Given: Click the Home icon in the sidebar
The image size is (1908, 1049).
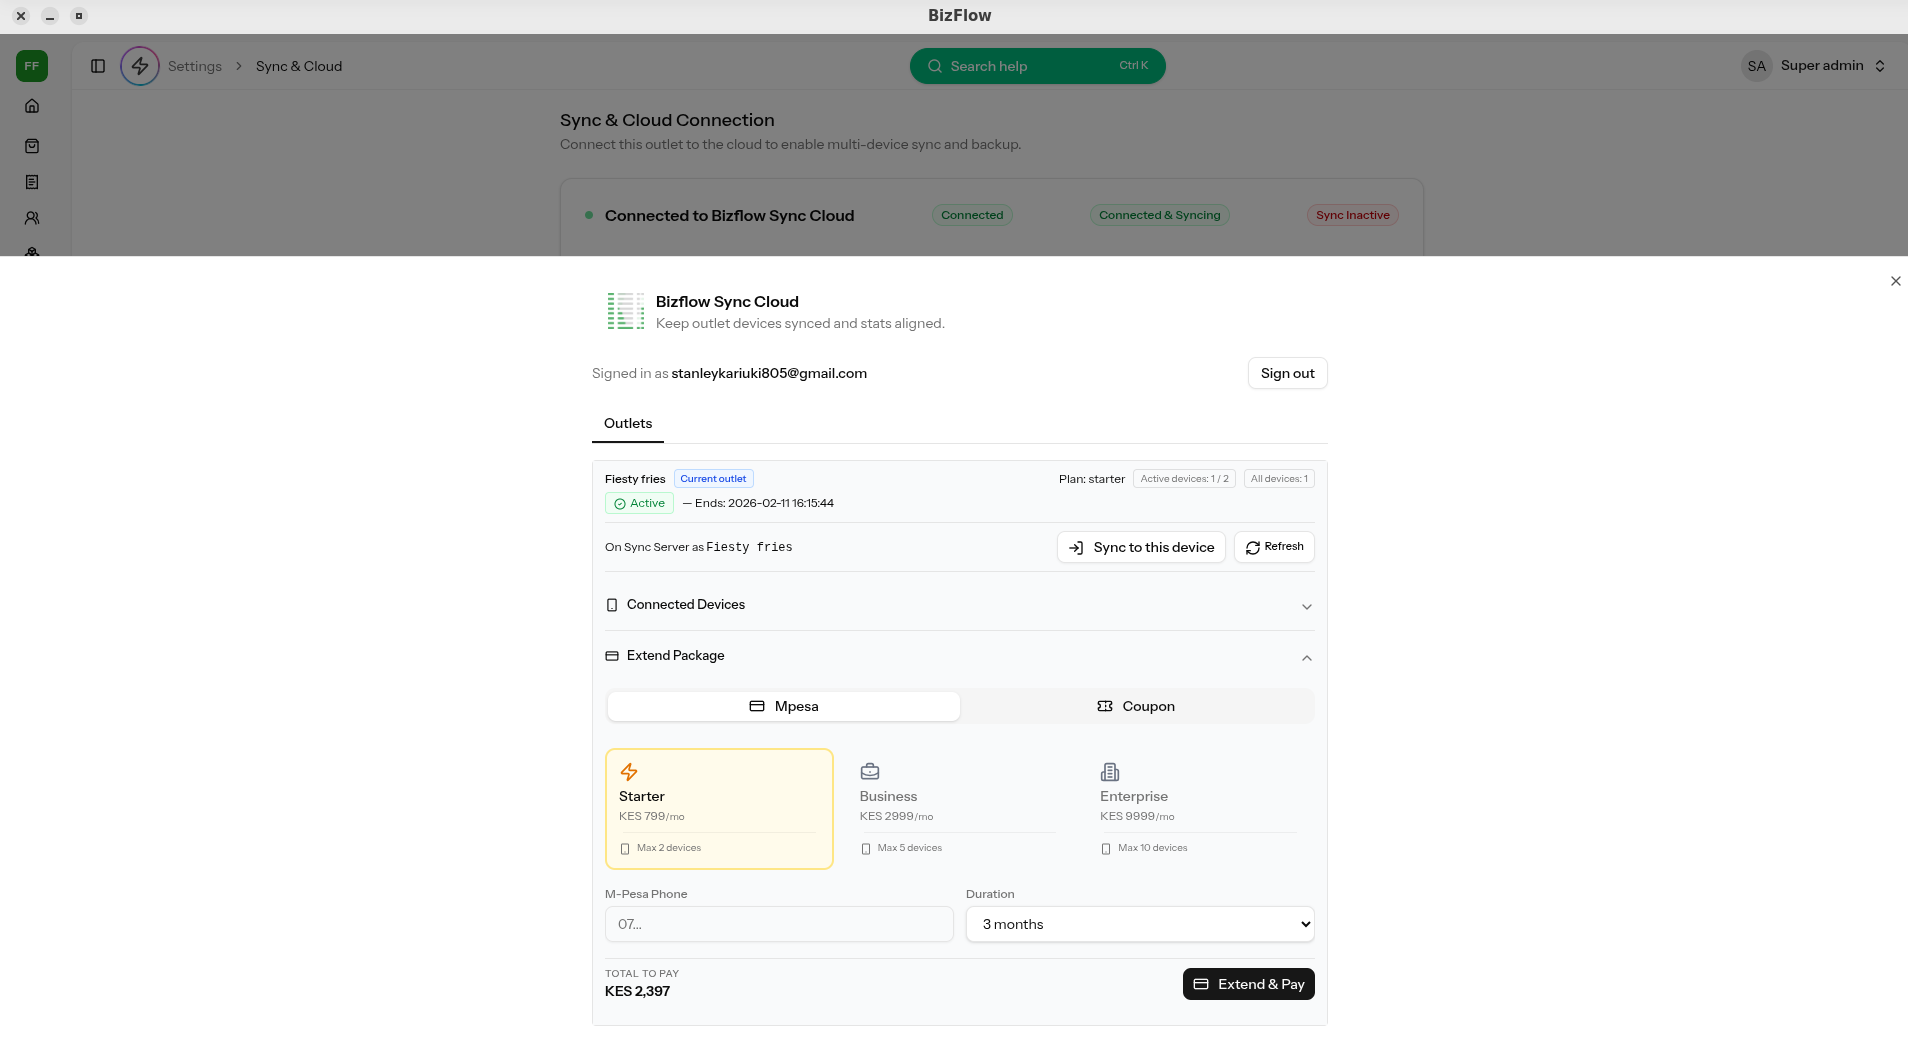Looking at the screenshot, I should 32,106.
